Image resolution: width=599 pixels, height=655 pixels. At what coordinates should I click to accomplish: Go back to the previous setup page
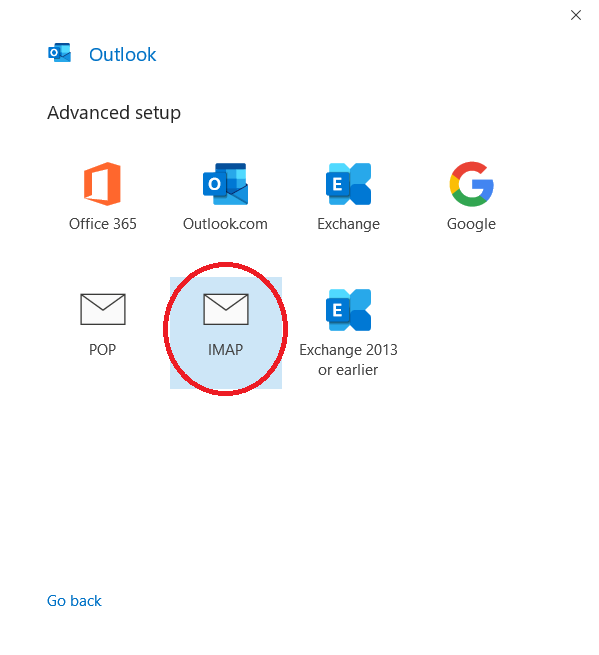point(74,601)
